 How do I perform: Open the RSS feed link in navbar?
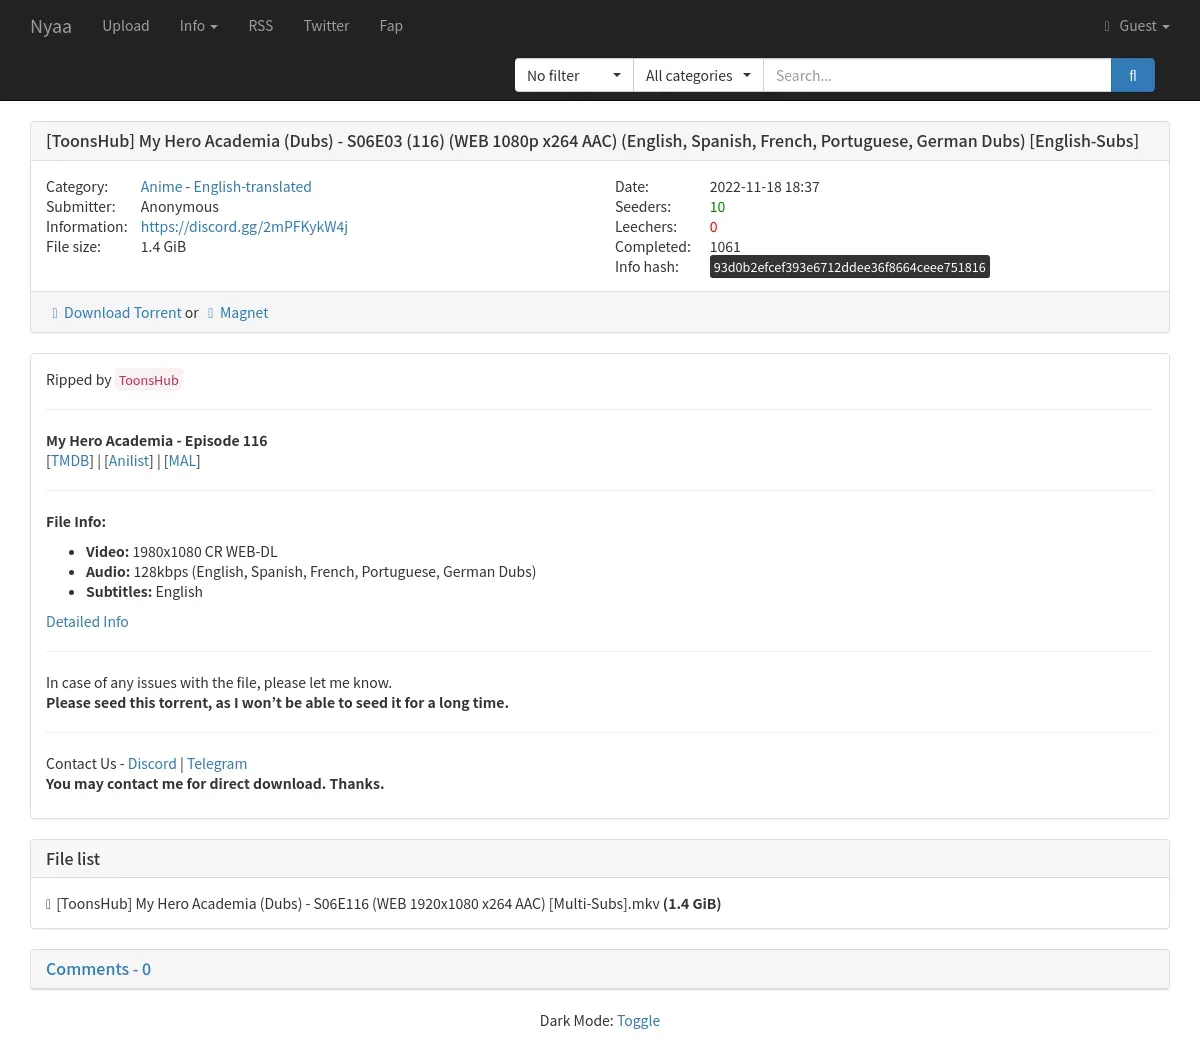click(x=260, y=26)
